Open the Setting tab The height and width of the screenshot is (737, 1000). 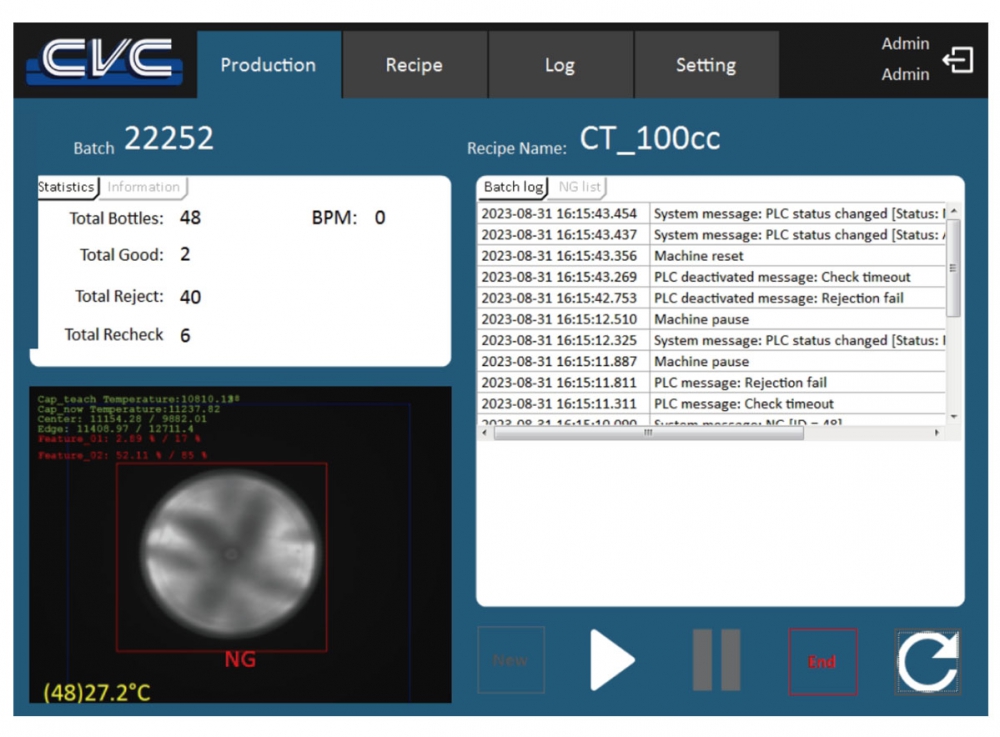tap(706, 65)
